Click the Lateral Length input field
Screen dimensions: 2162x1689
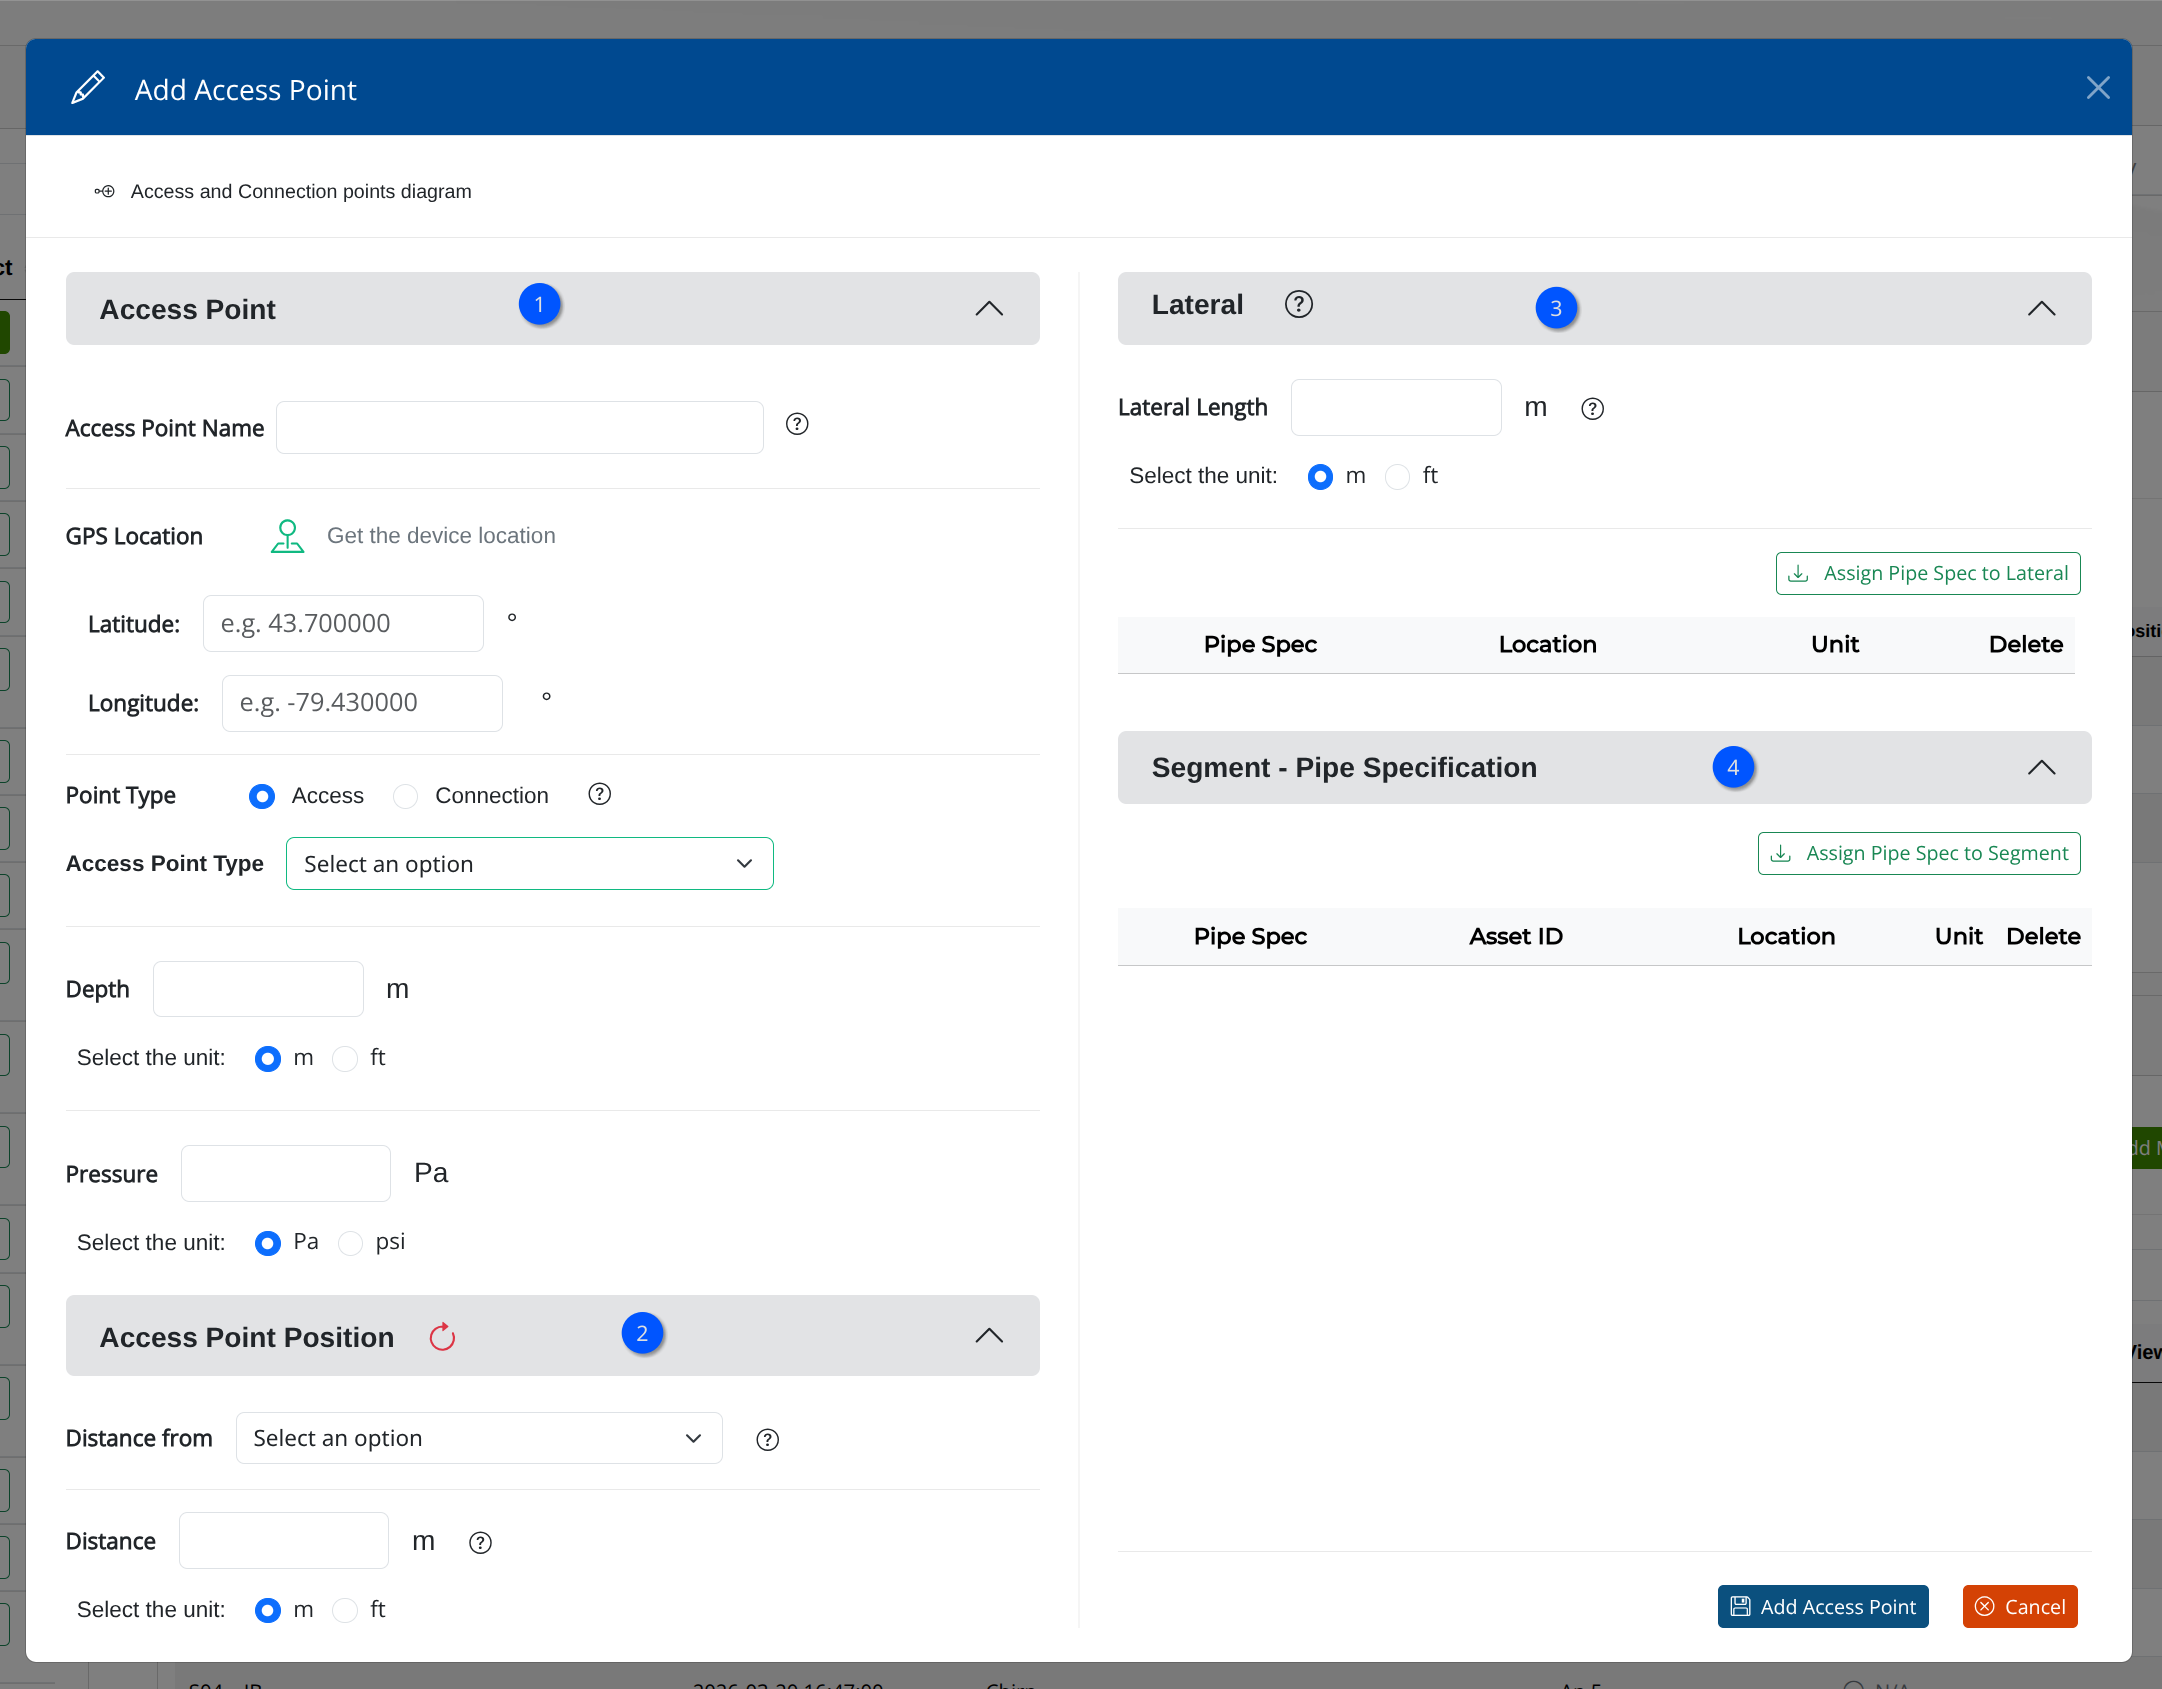[x=1396, y=407]
